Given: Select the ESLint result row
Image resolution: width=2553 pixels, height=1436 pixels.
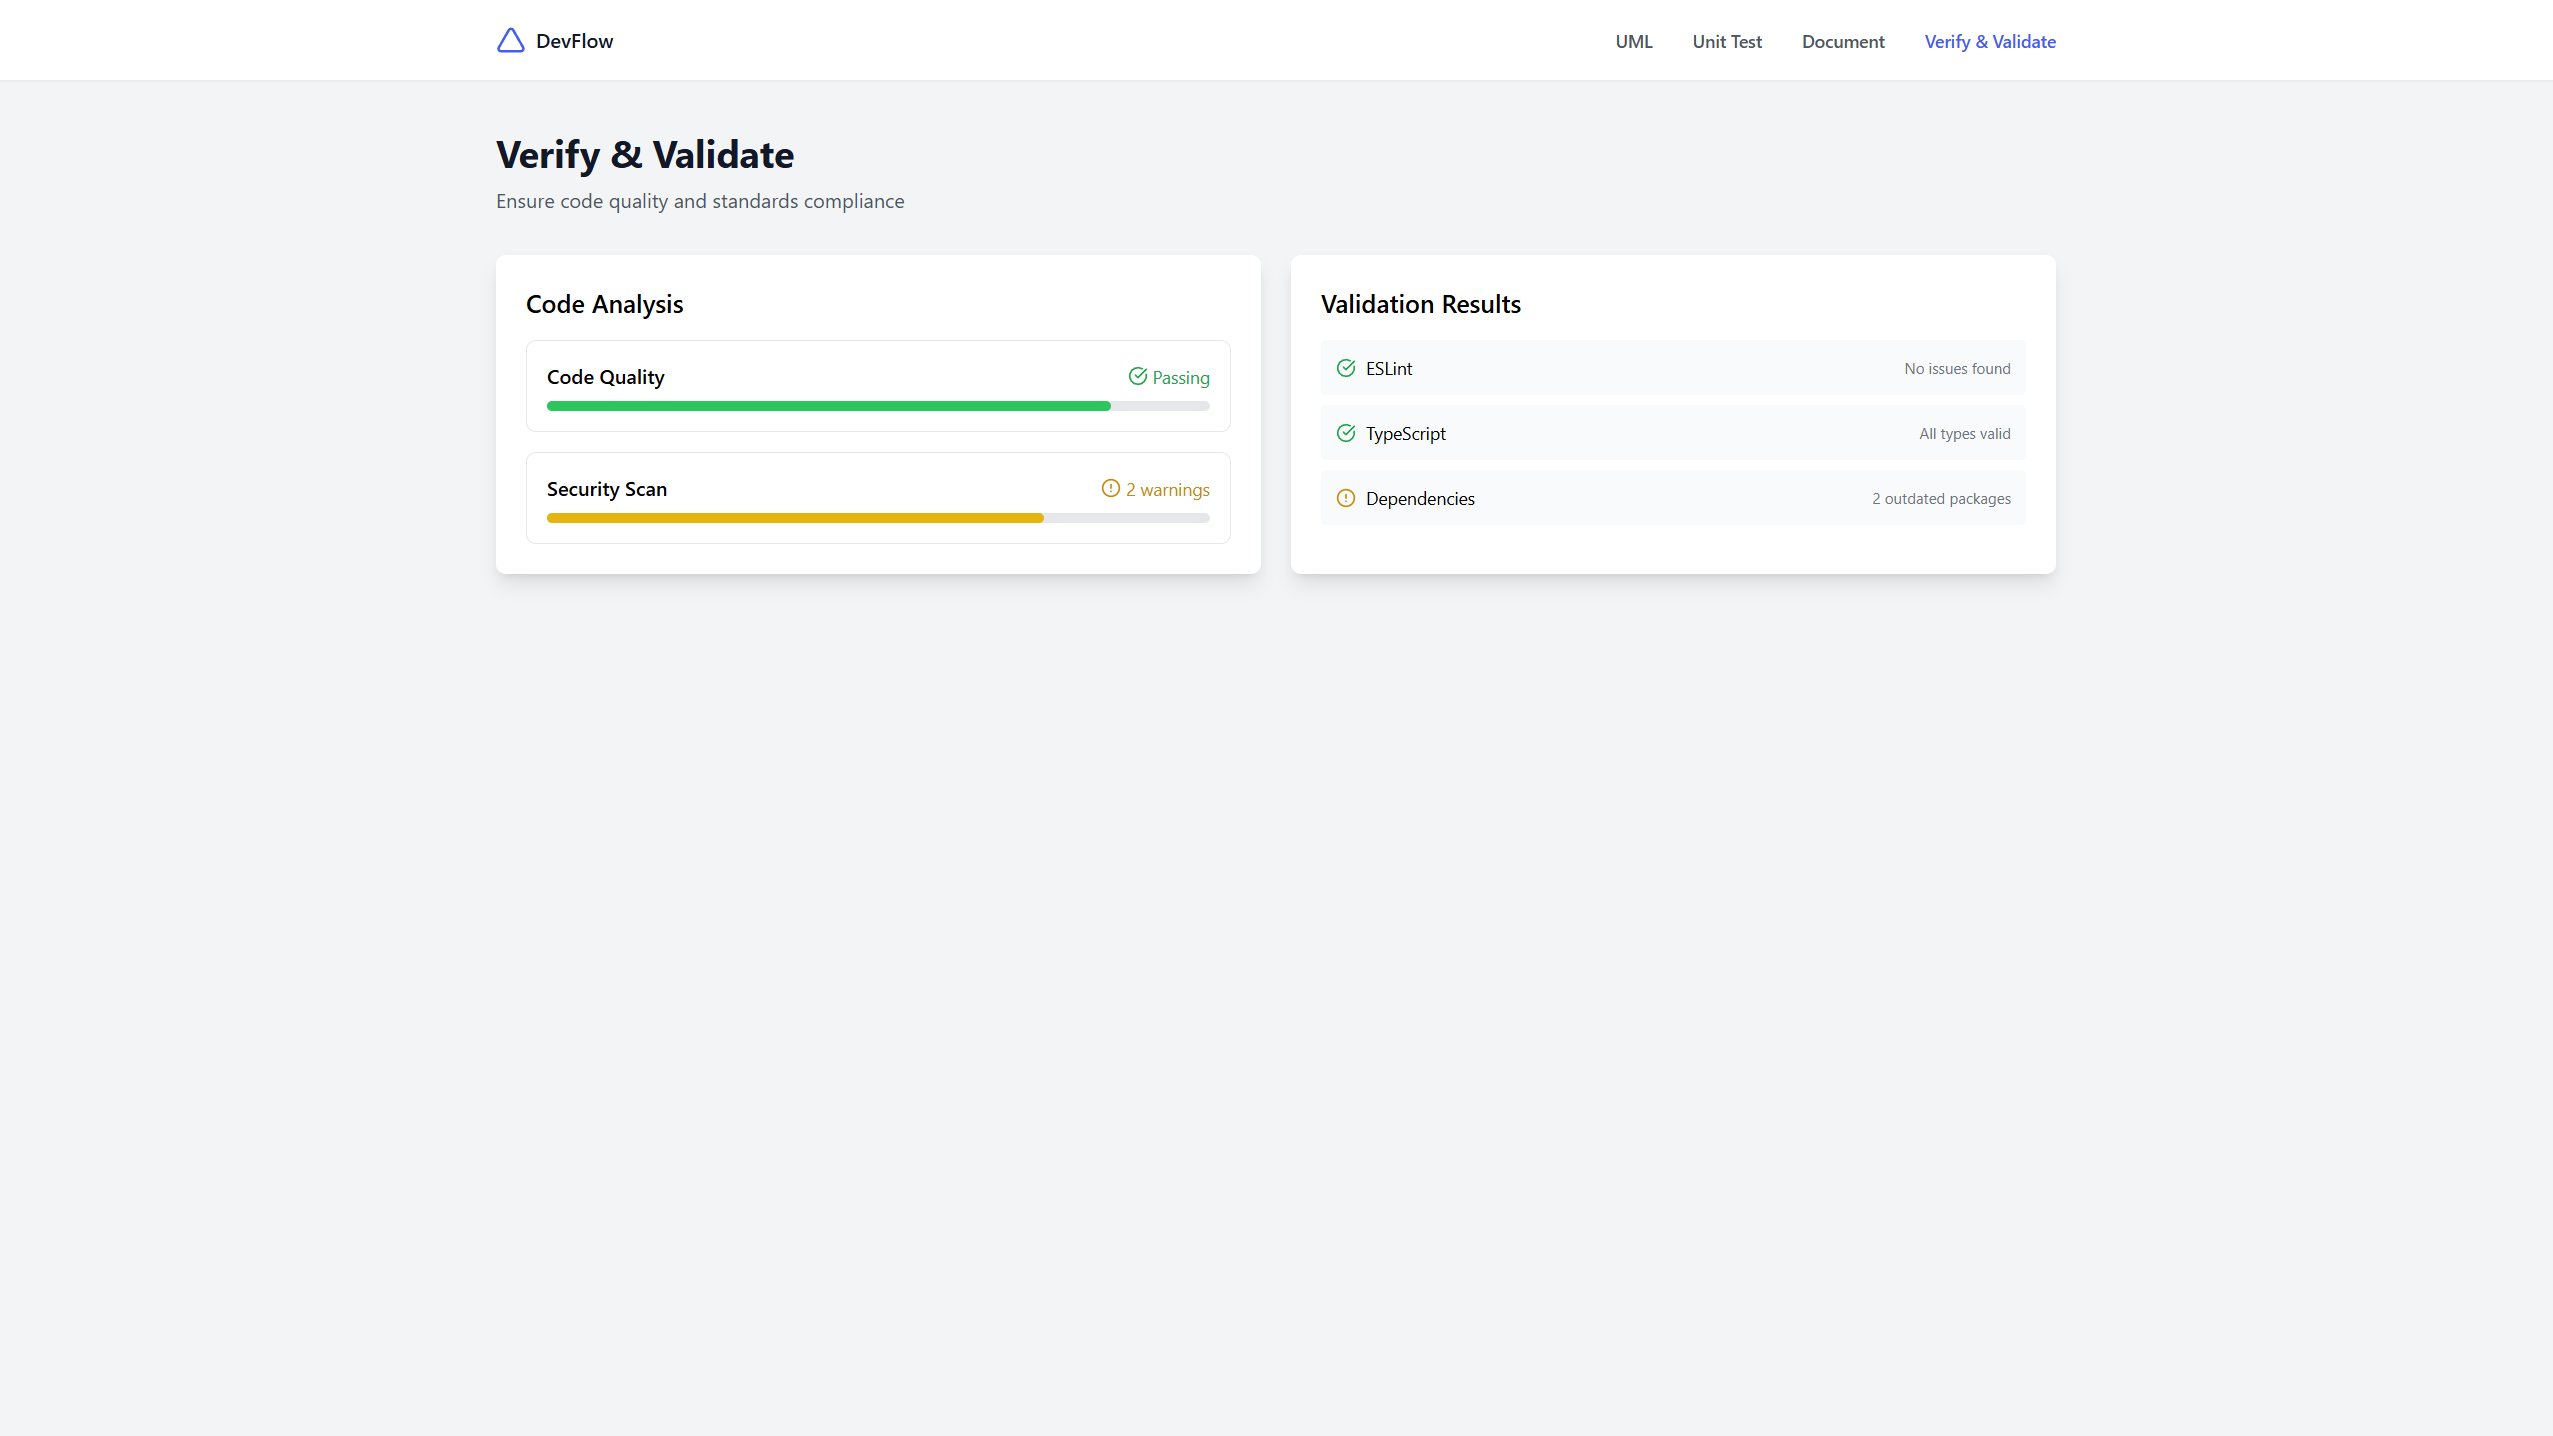Looking at the screenshot, I should (1671, 367).
